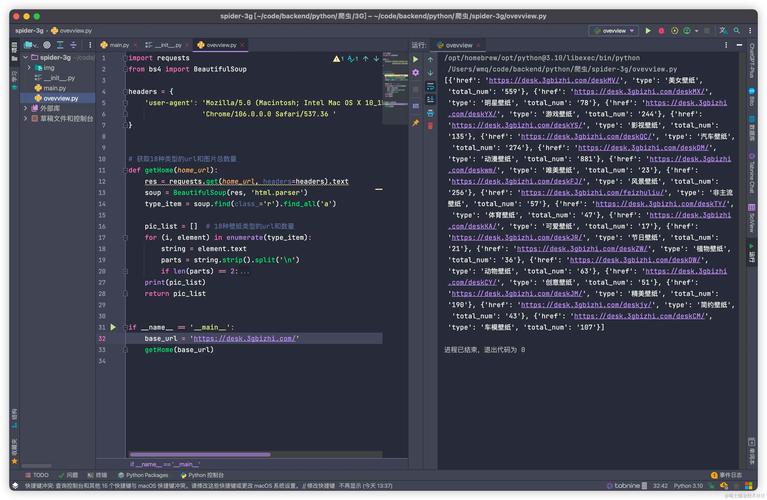Toggle the TODO tool window
The image size is (767, 500).
point(36,475)
